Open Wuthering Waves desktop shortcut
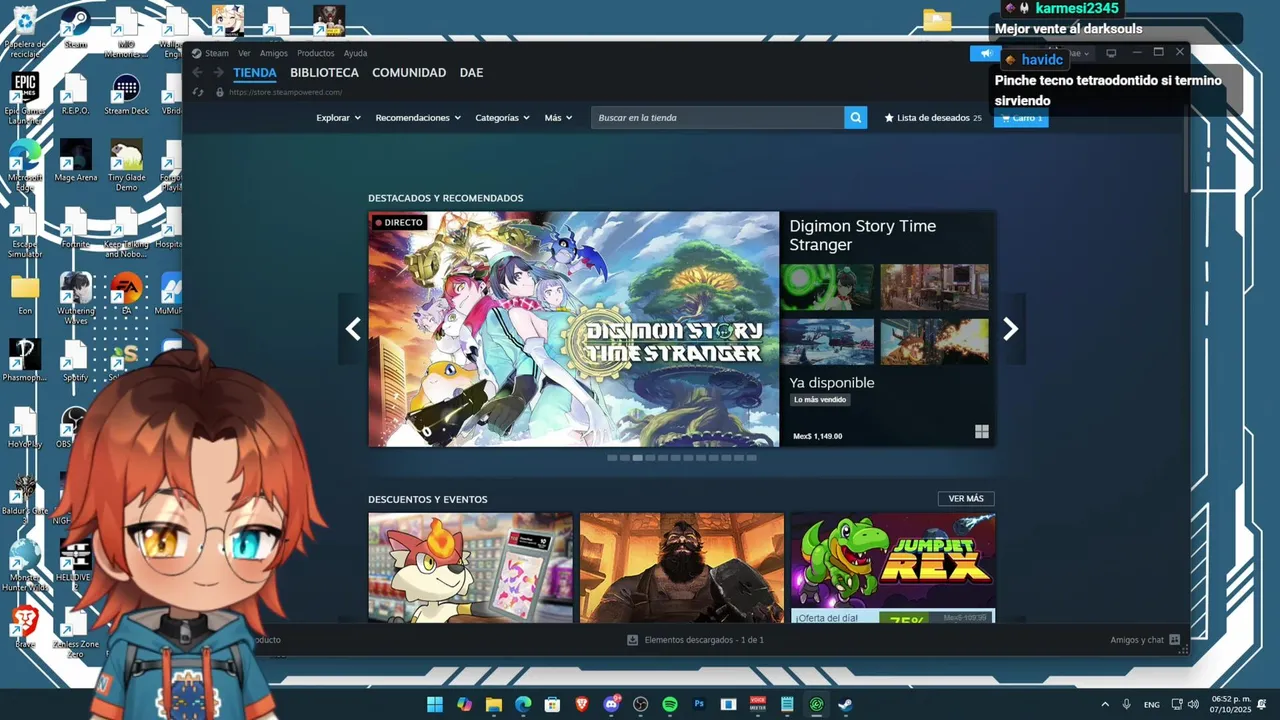Viewport: 1280px width, 720px height. (76, 299)
